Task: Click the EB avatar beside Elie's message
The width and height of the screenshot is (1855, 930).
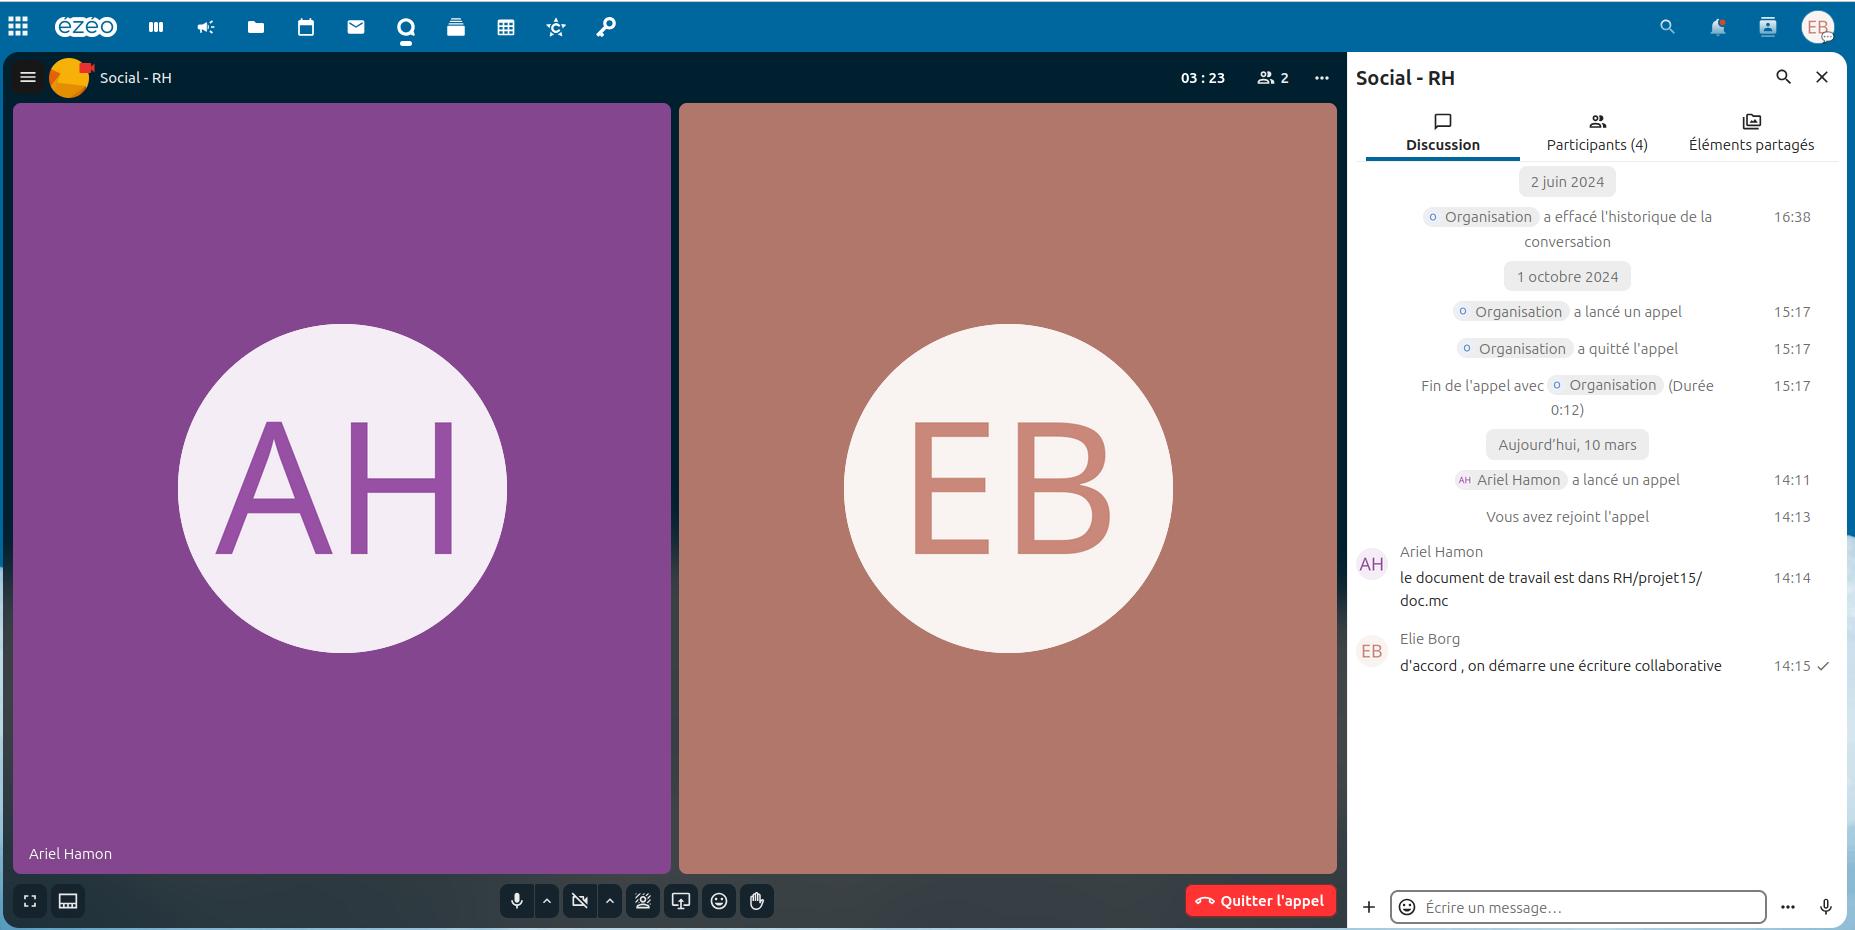Action: click(1372, 651)
